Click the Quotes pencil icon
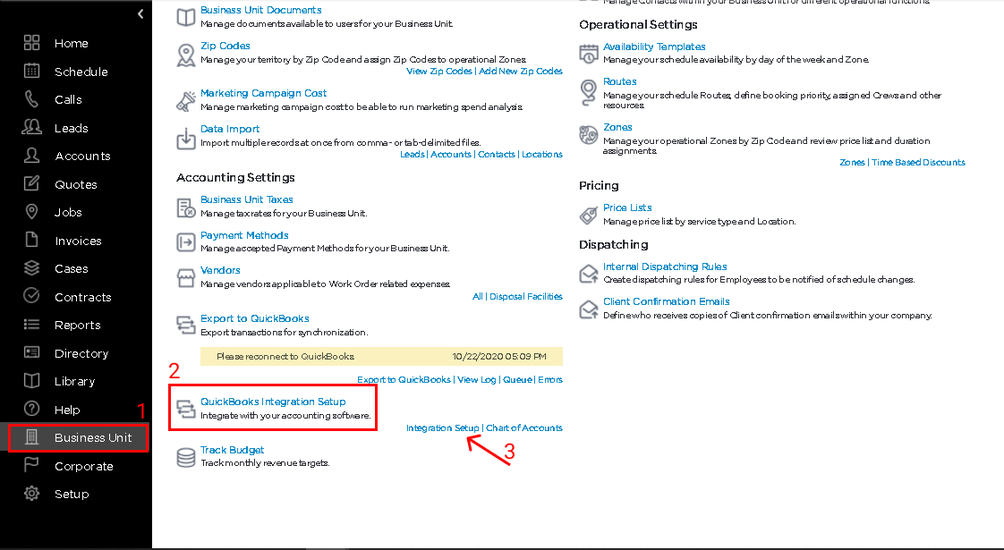1004x550 pixels. coord(31,184)
